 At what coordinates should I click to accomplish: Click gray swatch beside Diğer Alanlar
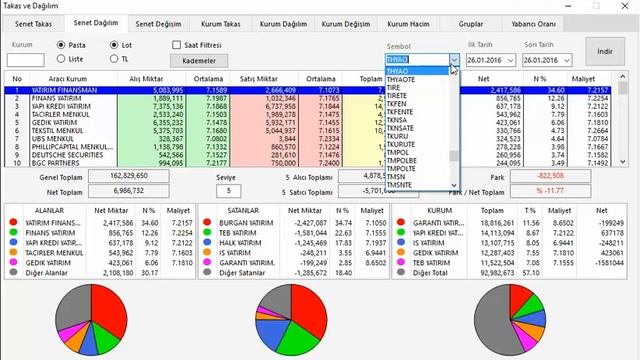(x=13, y=272)
